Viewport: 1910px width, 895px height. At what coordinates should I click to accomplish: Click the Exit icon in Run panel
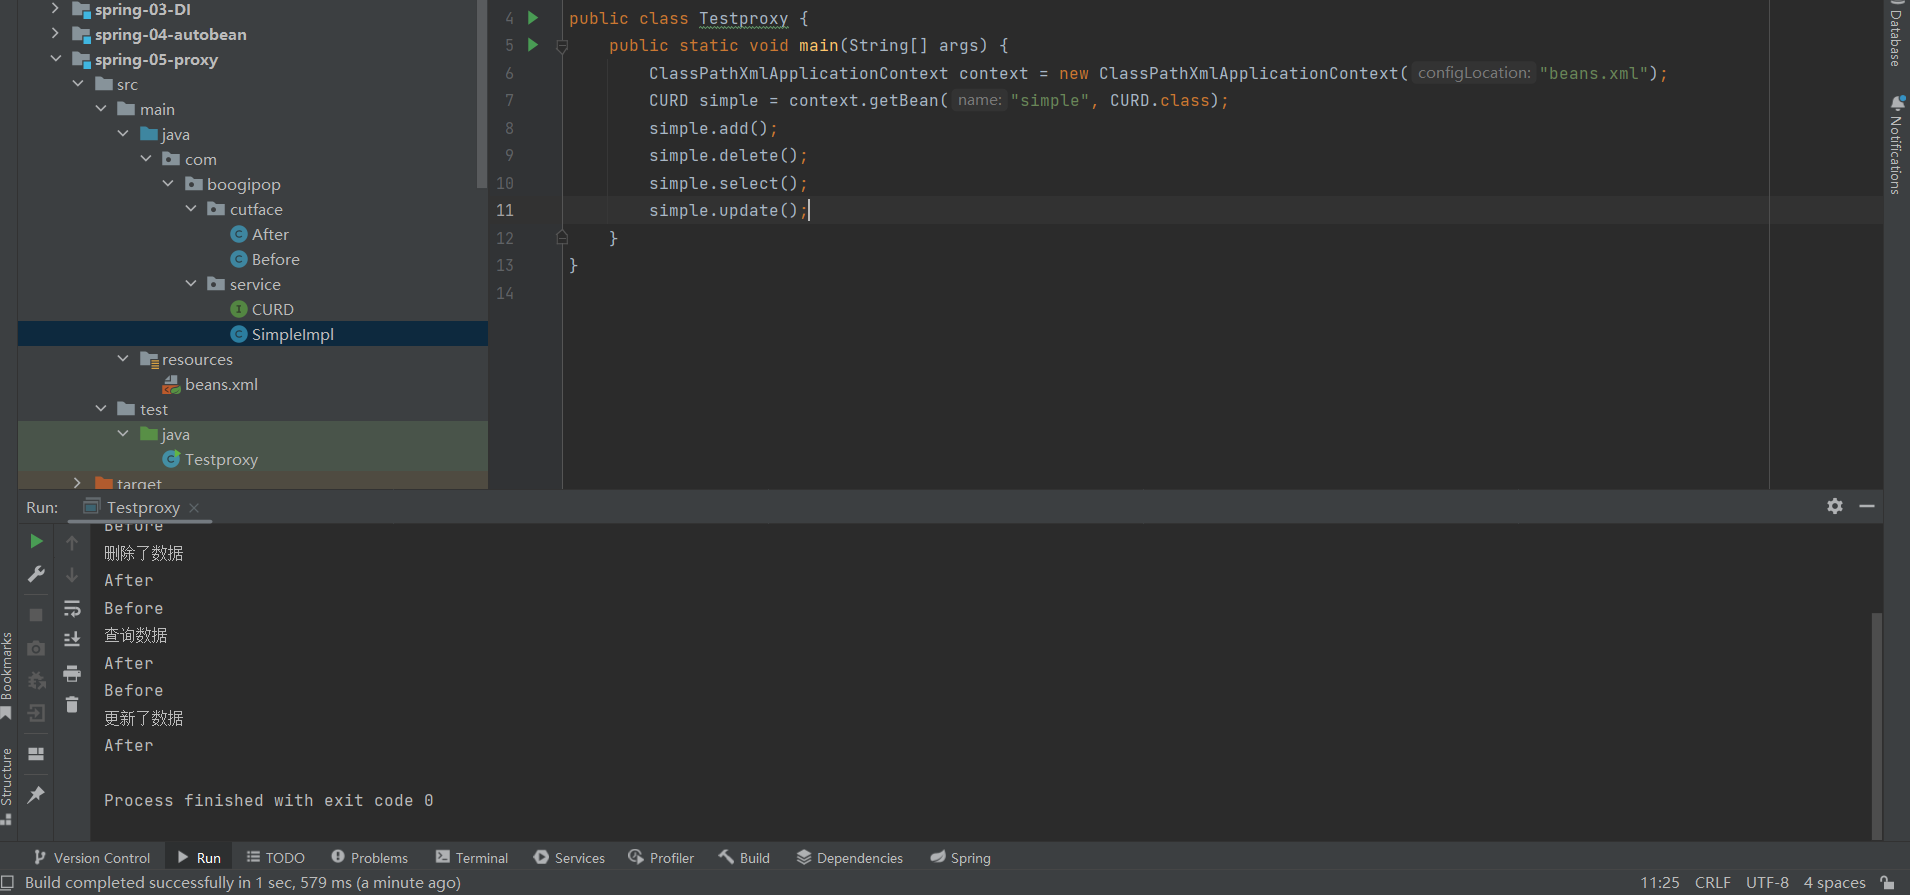click(36, 713)
